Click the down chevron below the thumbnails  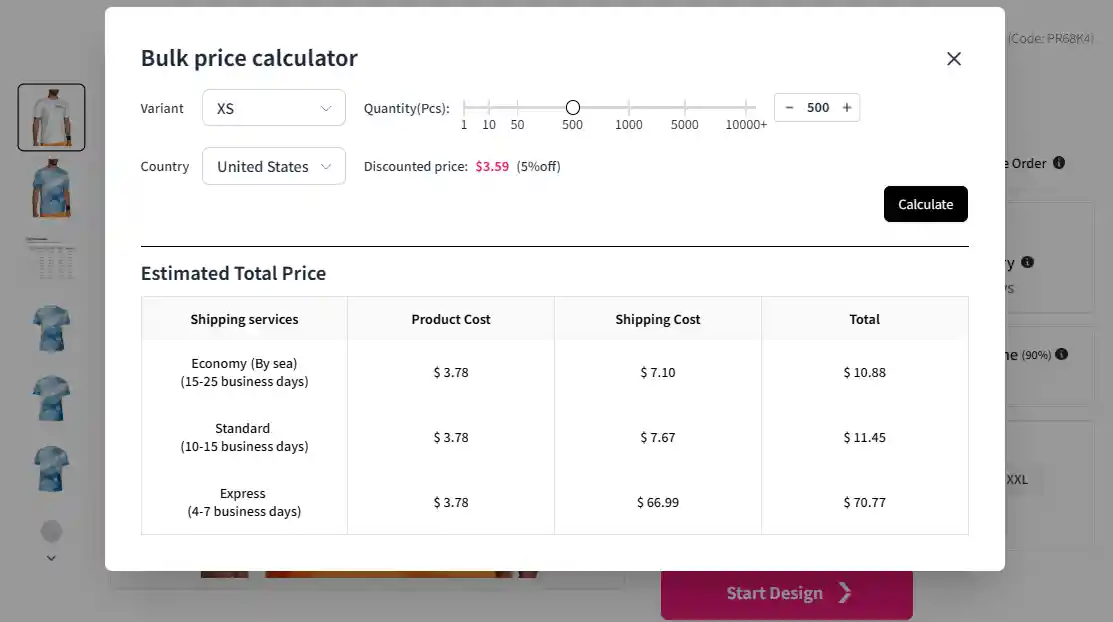coord(51,557)
